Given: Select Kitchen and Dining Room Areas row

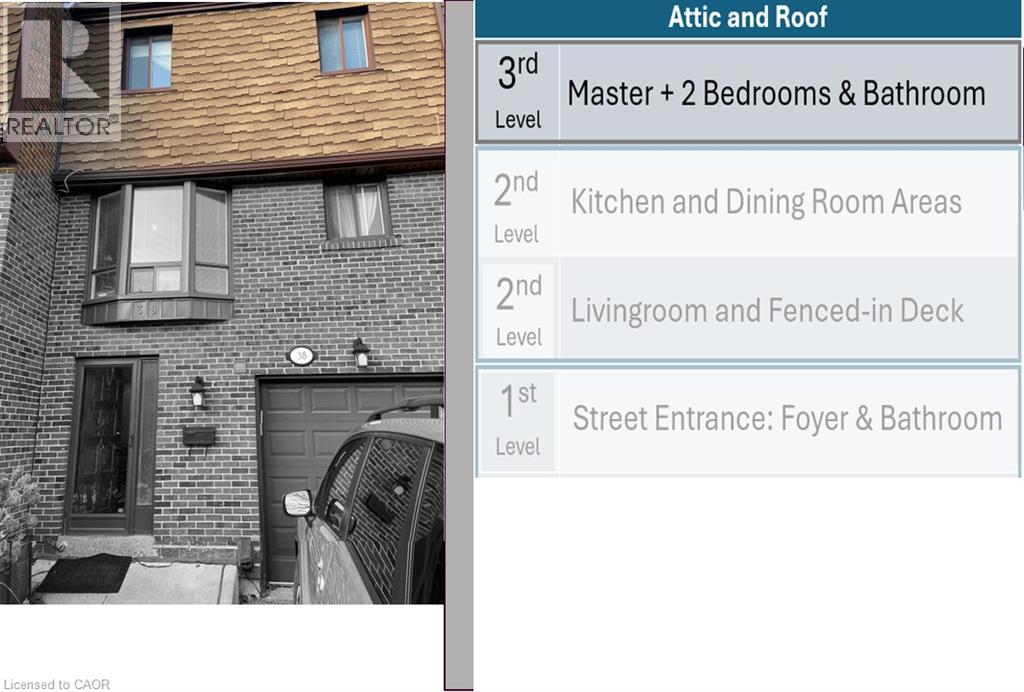Looking at the screenshot, I should [x=748, y=203].
